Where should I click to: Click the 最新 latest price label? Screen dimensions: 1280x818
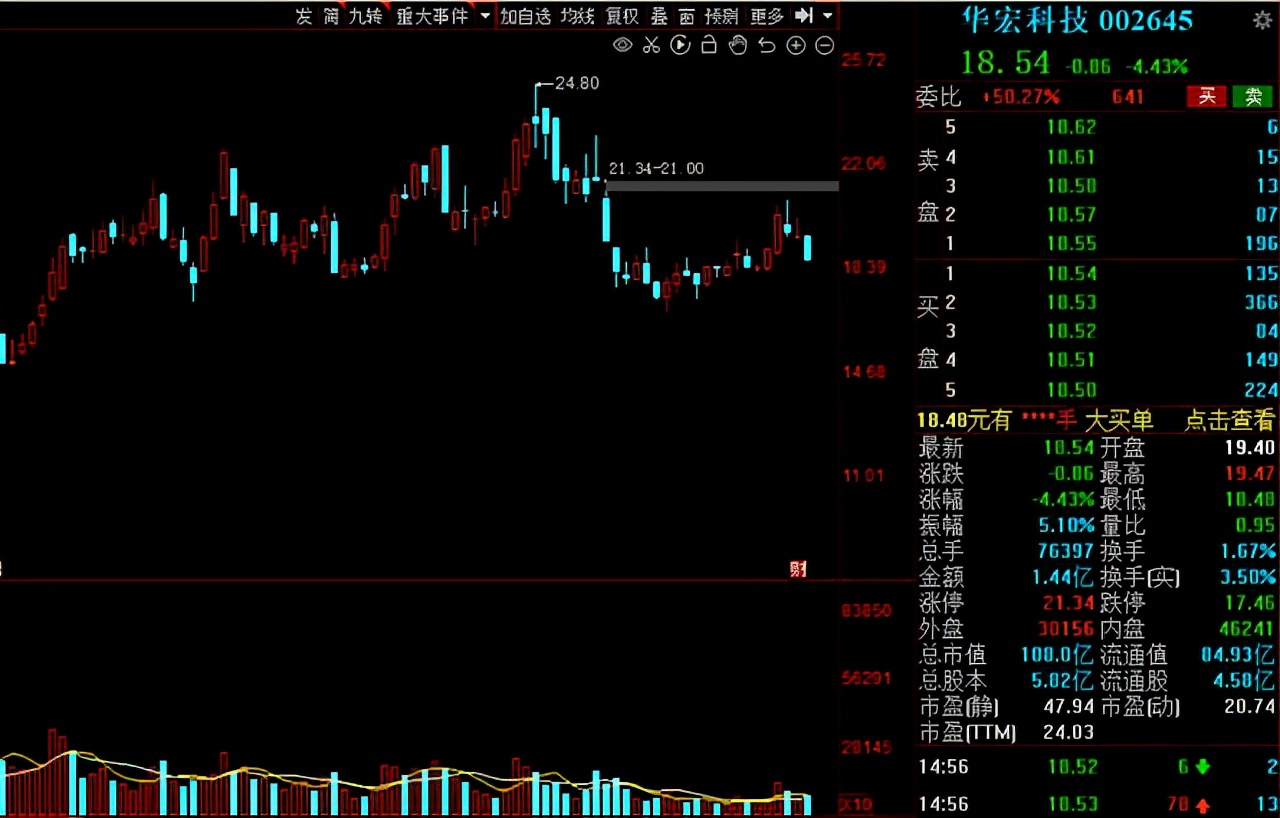point(941,448)
